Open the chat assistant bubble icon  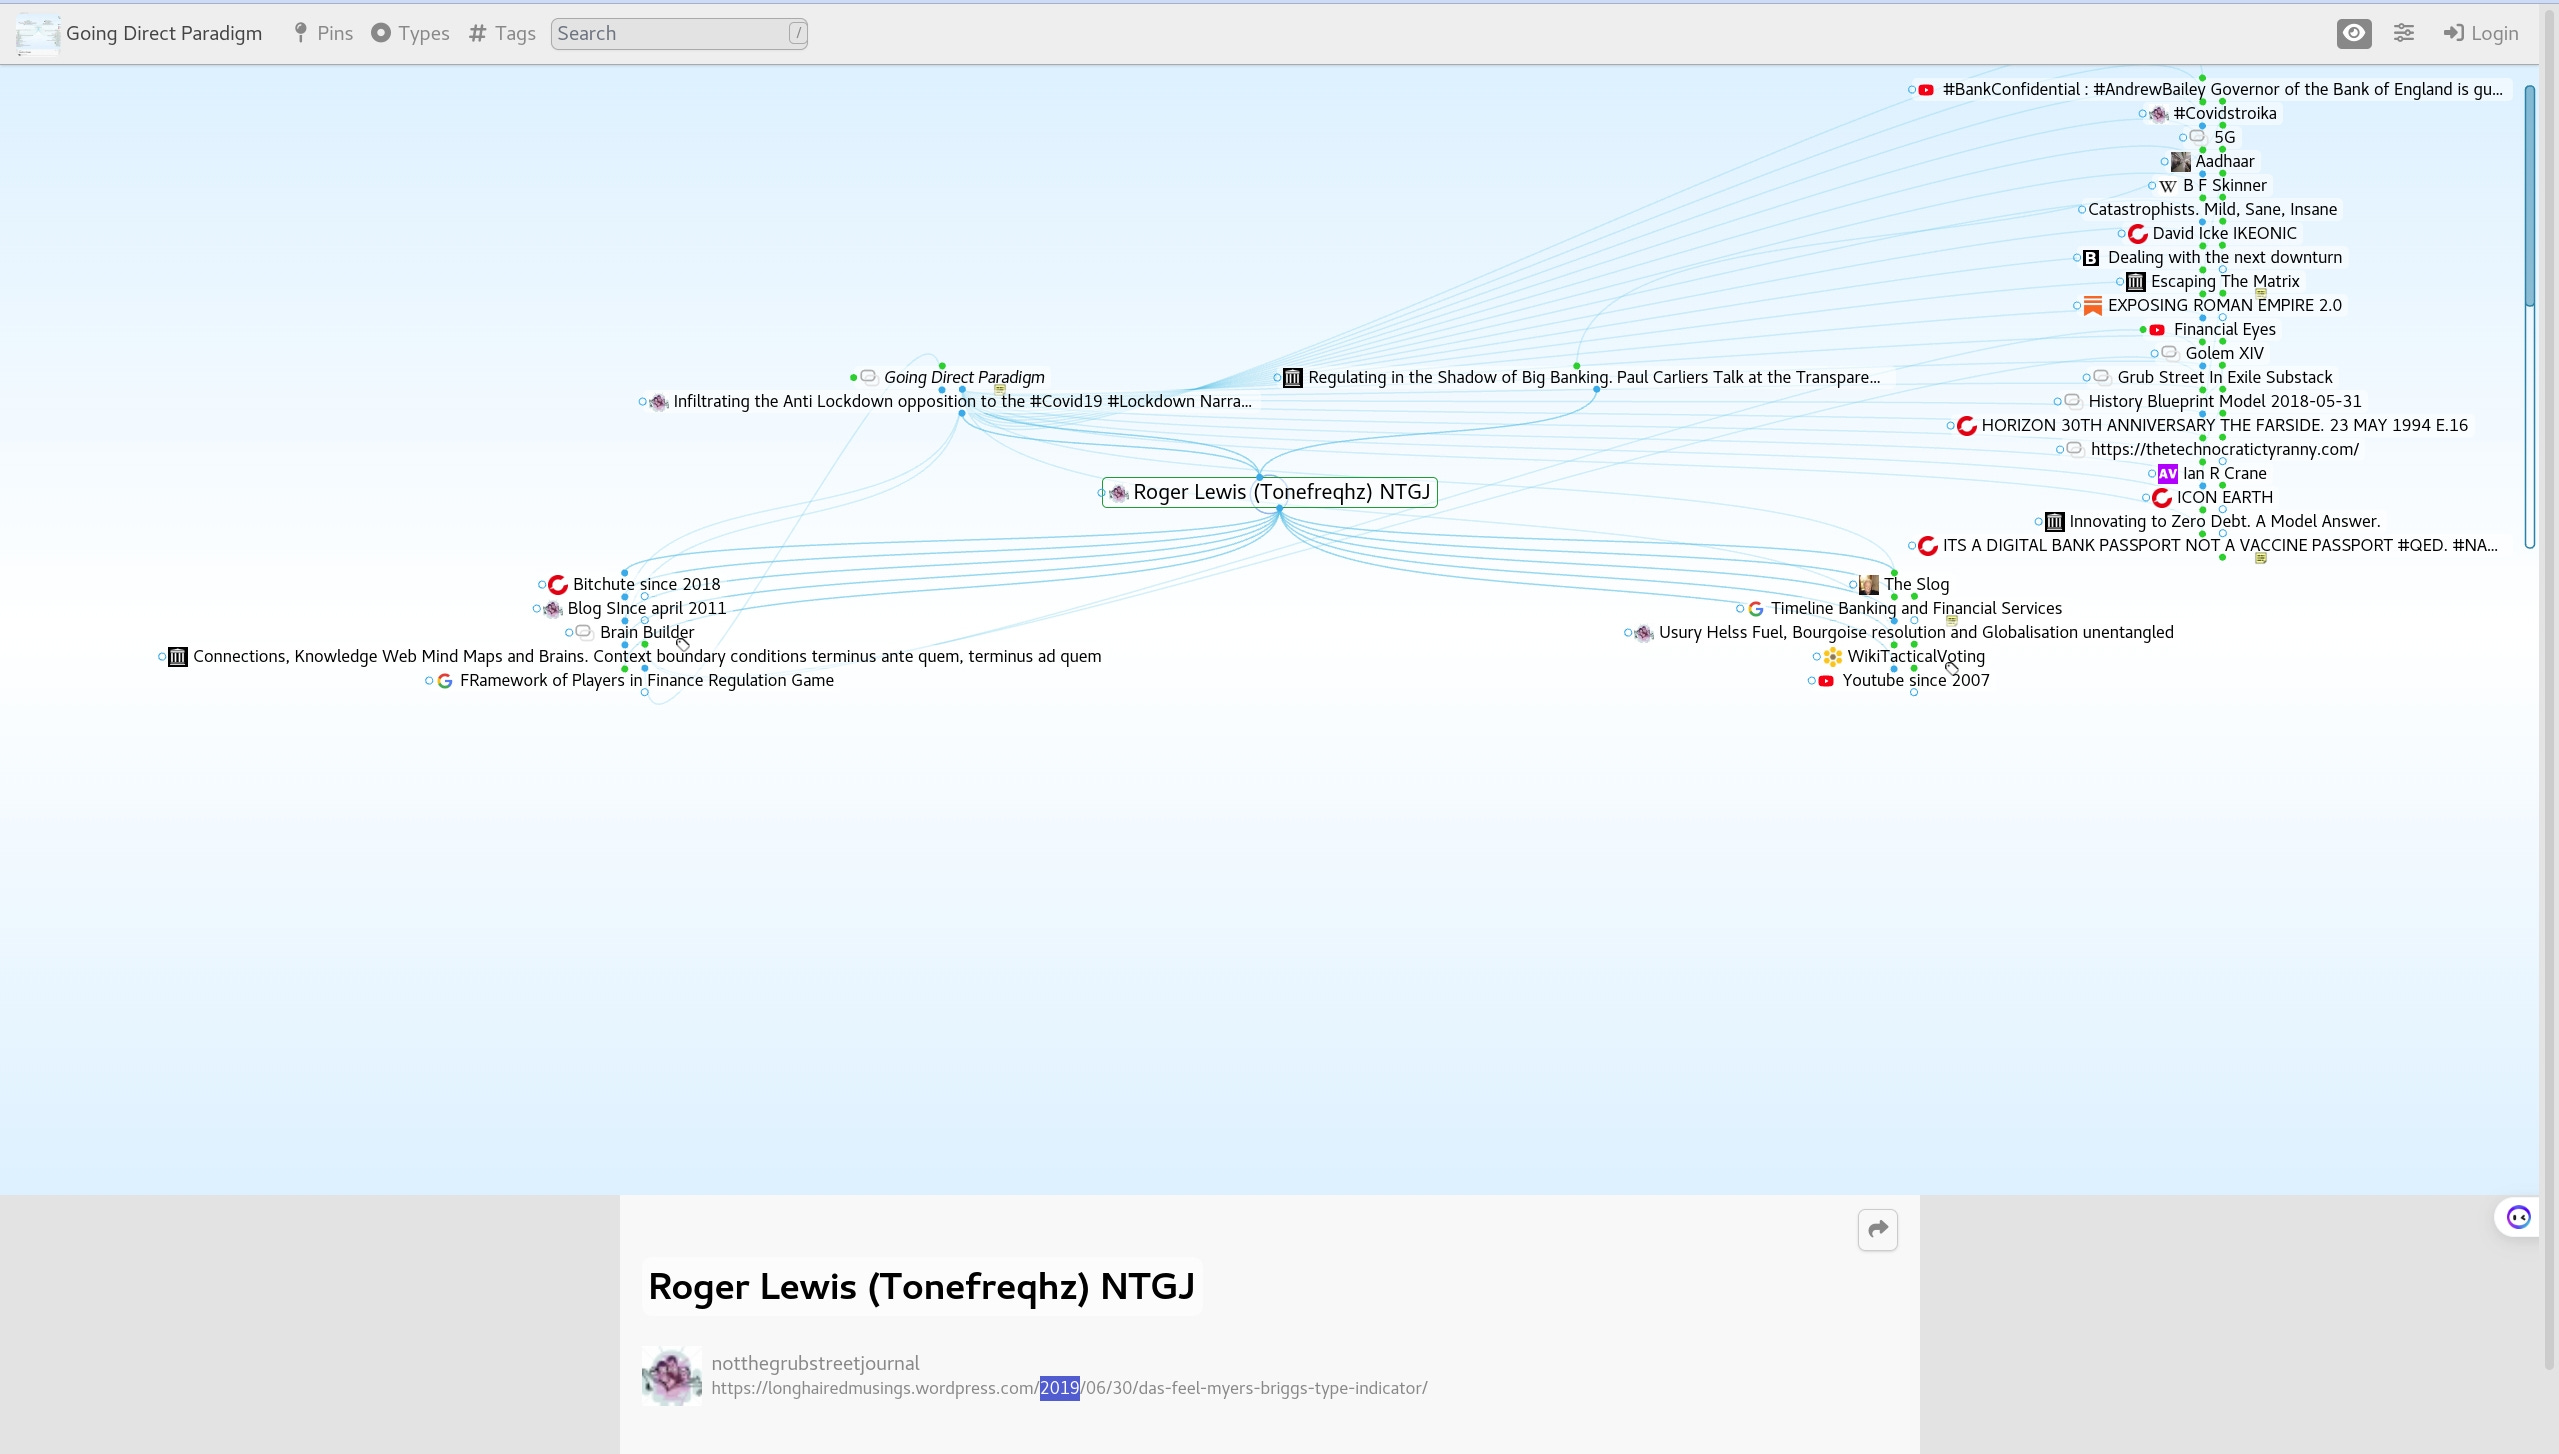click(x=2518, y=1217)
